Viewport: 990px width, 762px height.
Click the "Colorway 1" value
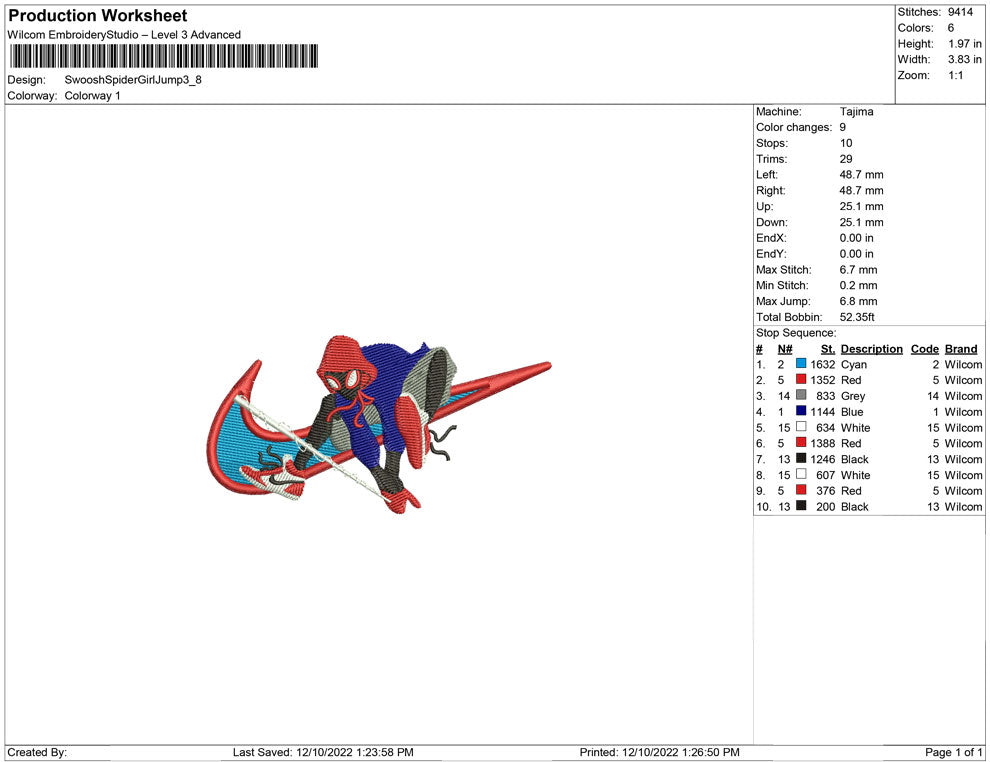[92, 96]
